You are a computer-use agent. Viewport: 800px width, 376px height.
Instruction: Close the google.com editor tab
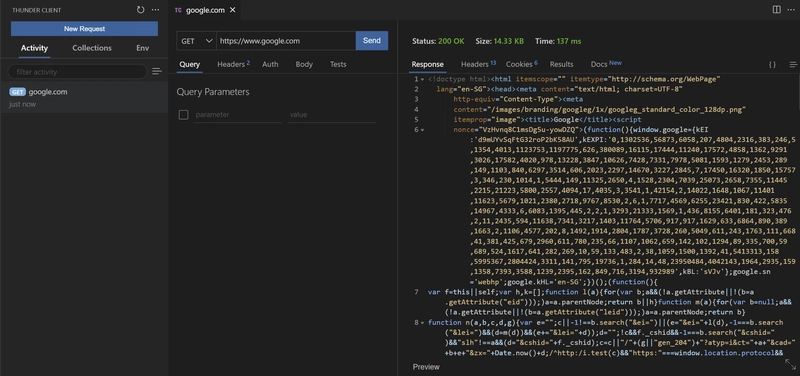233,10
